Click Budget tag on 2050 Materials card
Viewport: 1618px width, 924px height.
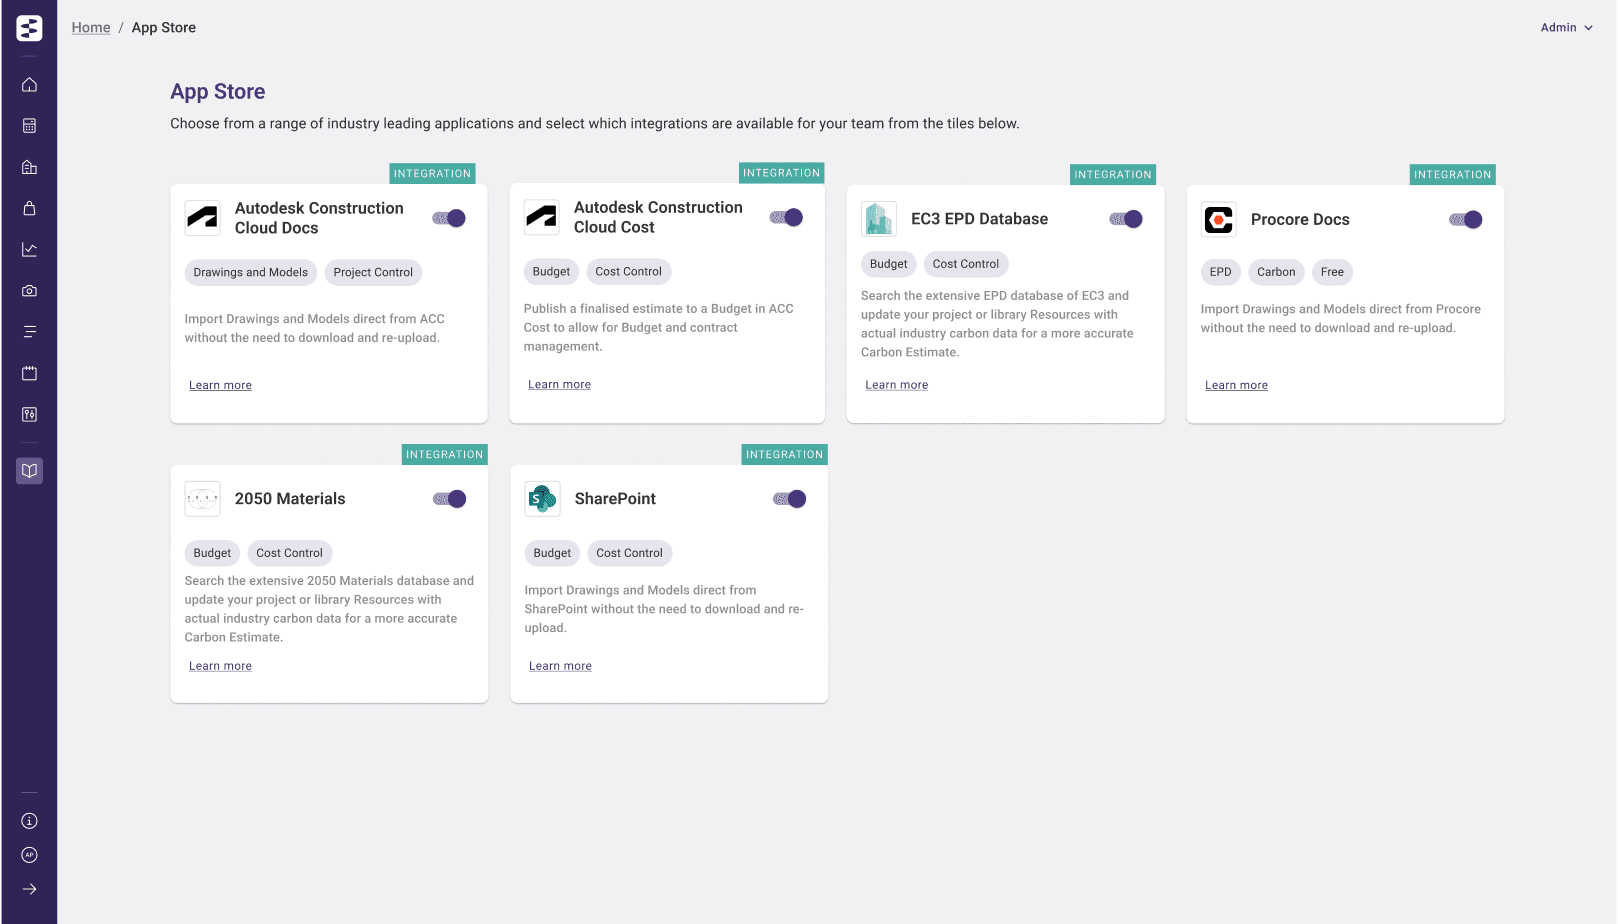pyautogui.click(x=212, y=553)
